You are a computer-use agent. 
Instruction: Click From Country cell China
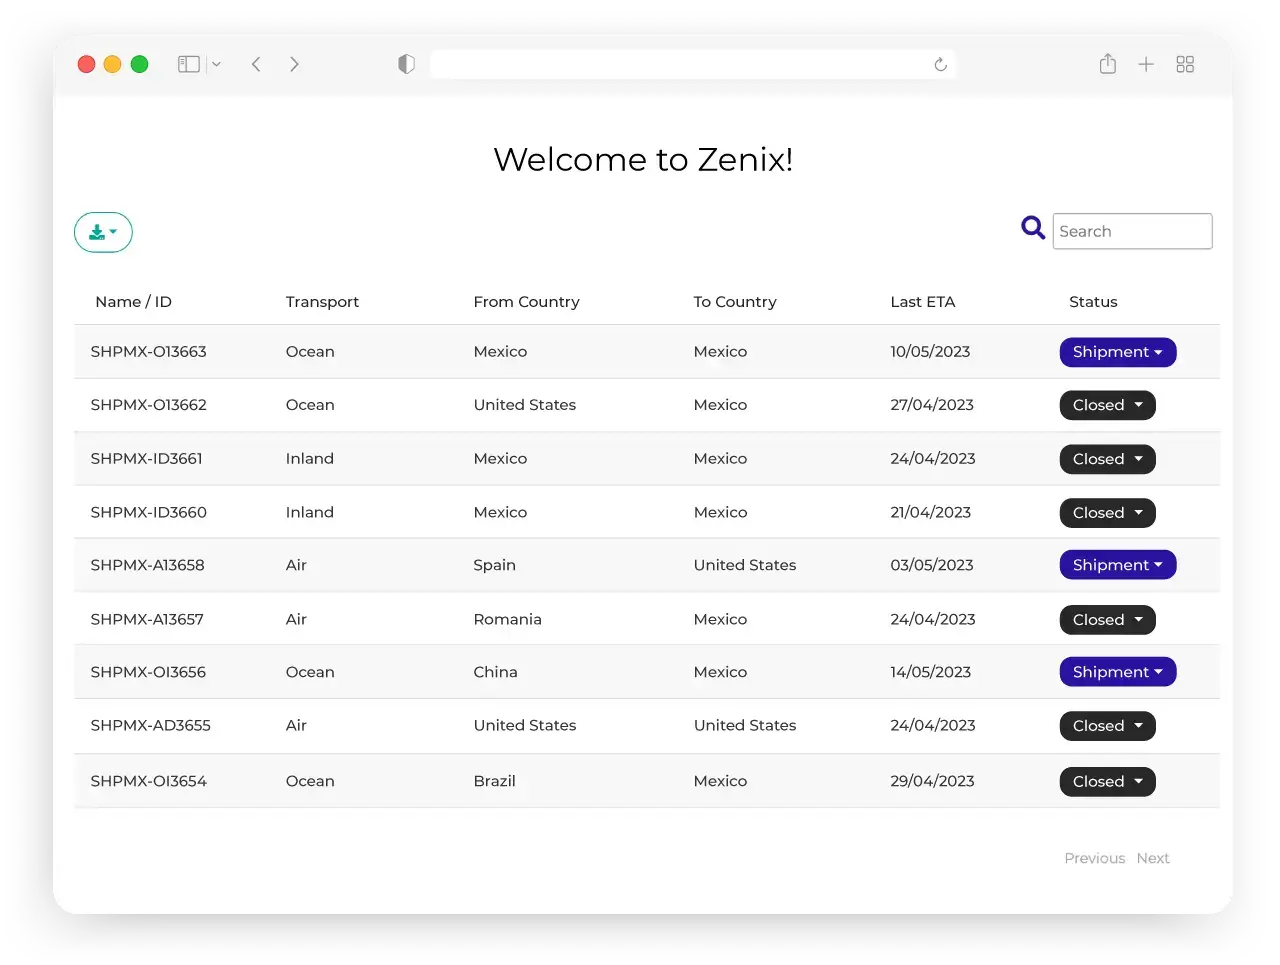tap(495, 672)
